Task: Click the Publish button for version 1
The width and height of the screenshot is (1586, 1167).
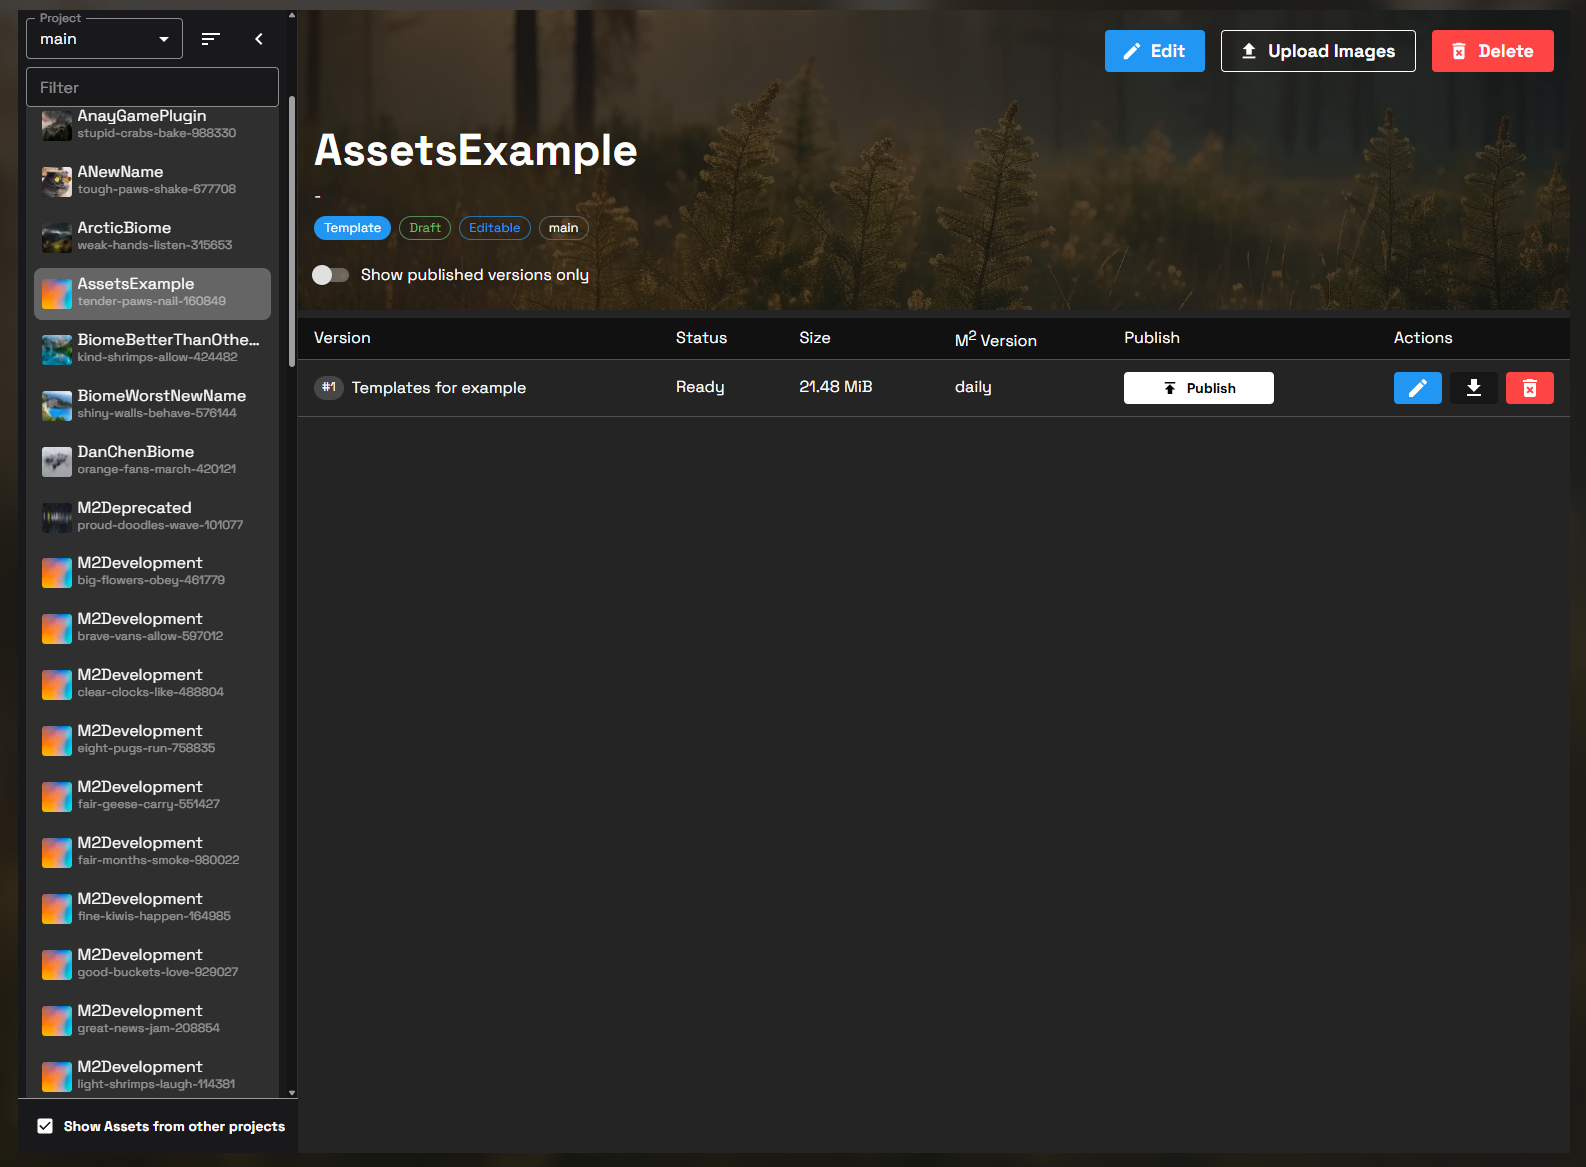Action: [x=1198, y=388]
